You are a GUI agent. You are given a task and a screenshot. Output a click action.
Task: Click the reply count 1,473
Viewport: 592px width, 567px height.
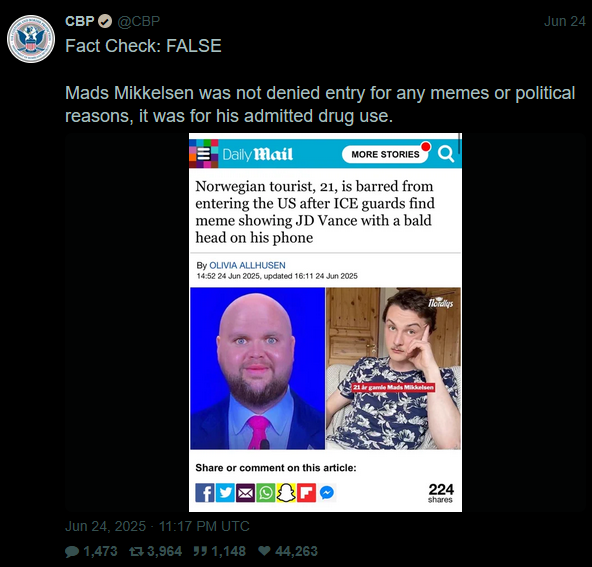91,551
